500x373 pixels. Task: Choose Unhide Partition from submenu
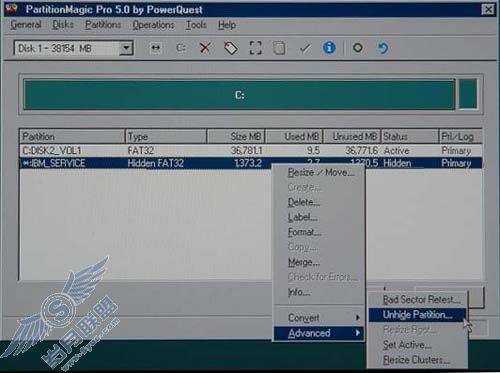417,315
